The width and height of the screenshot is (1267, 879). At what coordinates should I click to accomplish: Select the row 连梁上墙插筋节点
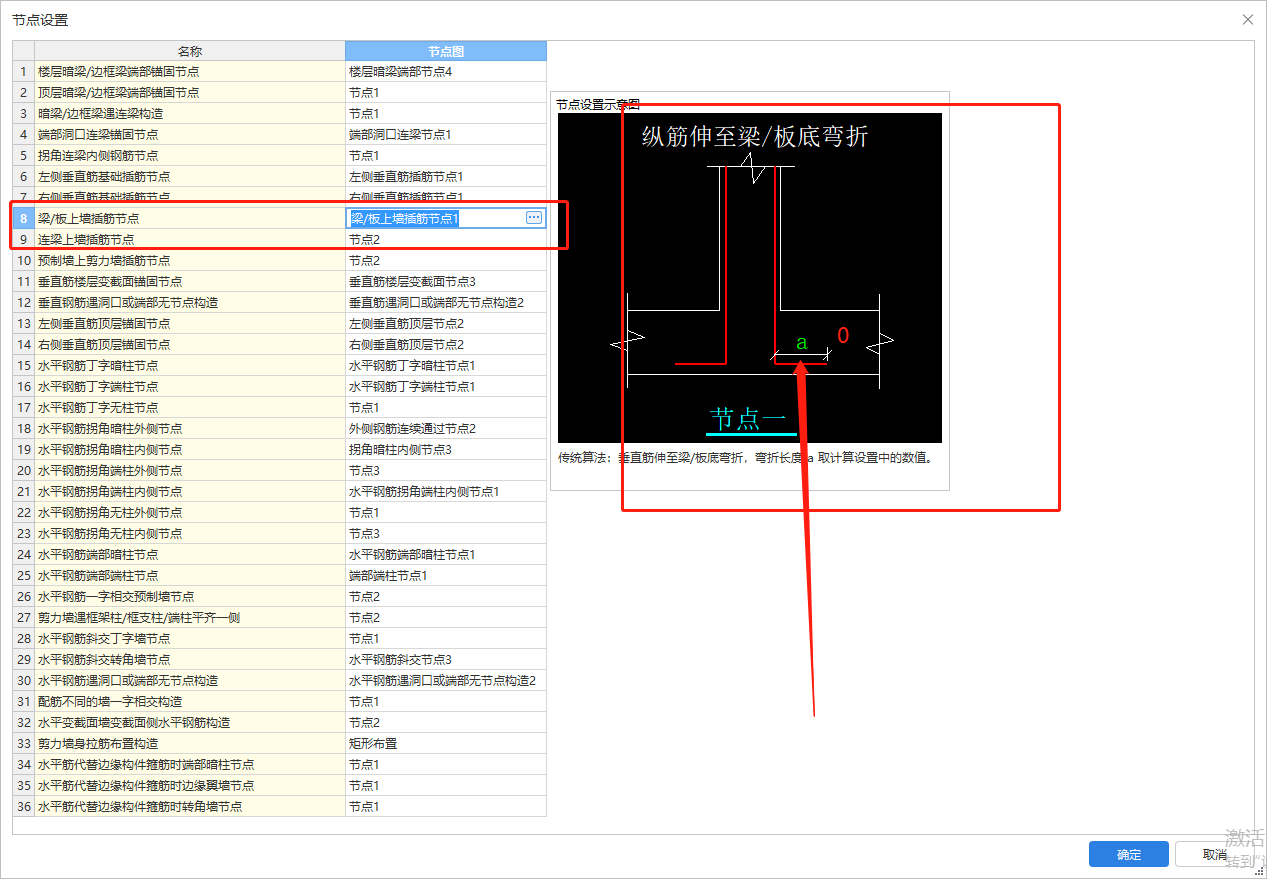point(280,239)
